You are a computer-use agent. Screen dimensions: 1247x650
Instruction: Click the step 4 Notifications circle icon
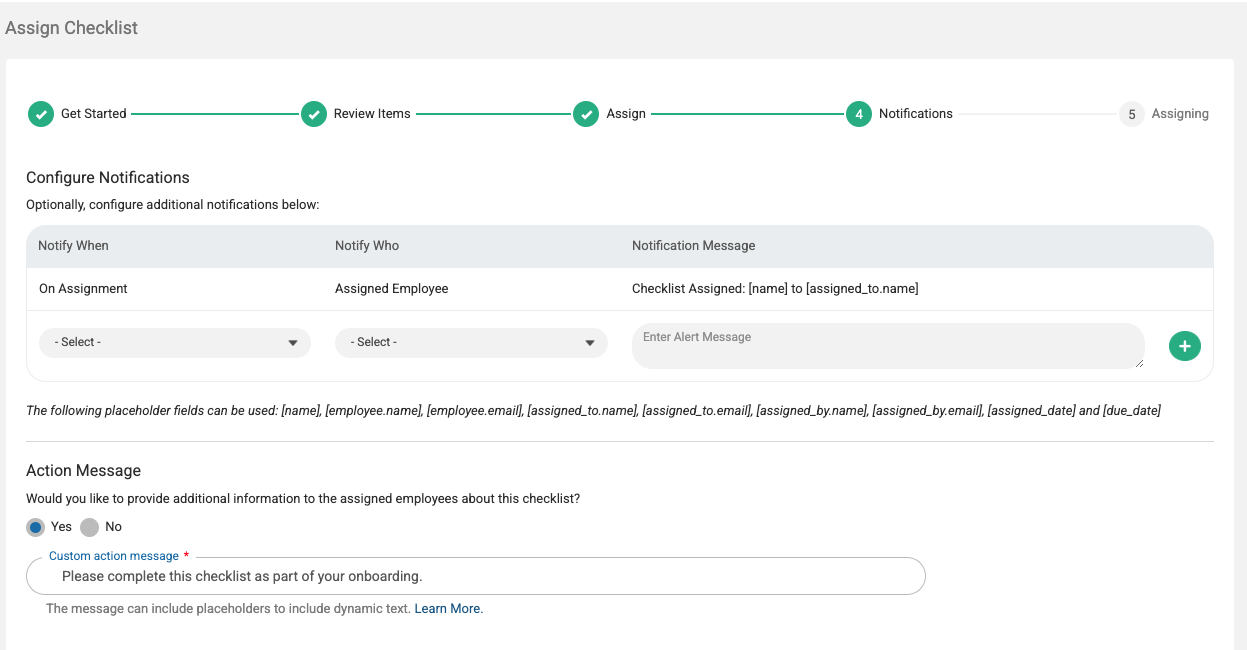(859, 114)
